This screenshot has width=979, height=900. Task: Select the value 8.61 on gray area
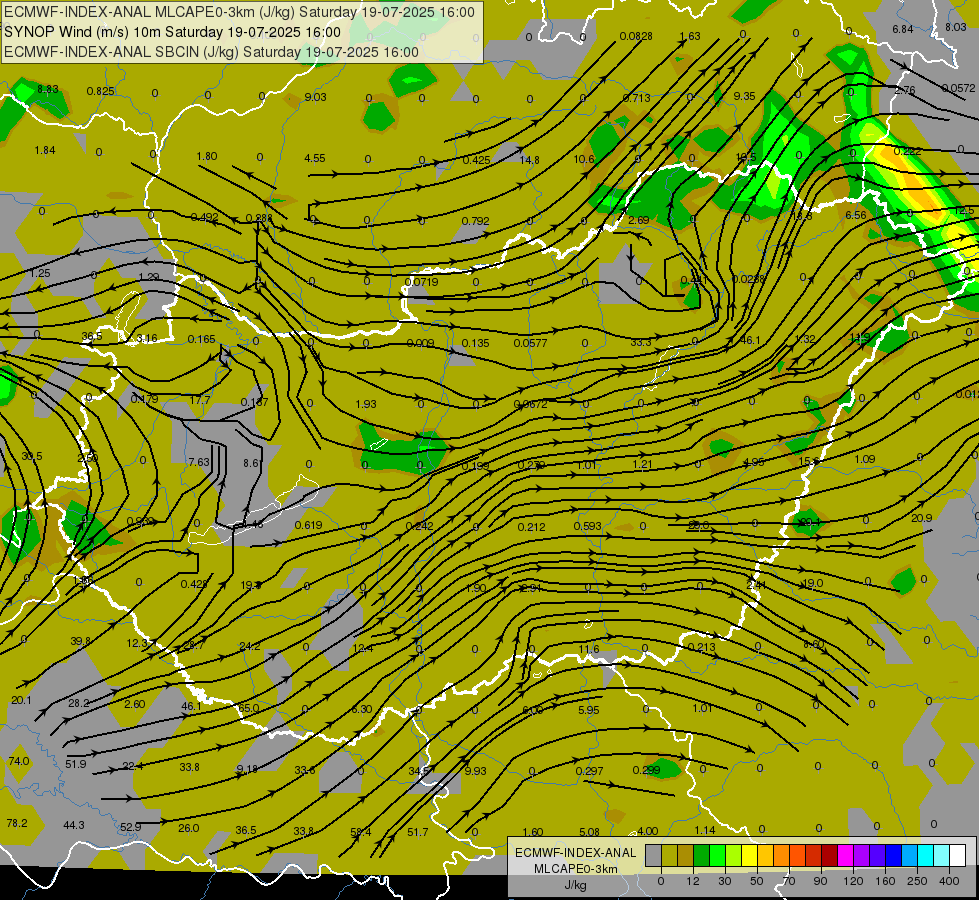point(253,463)
